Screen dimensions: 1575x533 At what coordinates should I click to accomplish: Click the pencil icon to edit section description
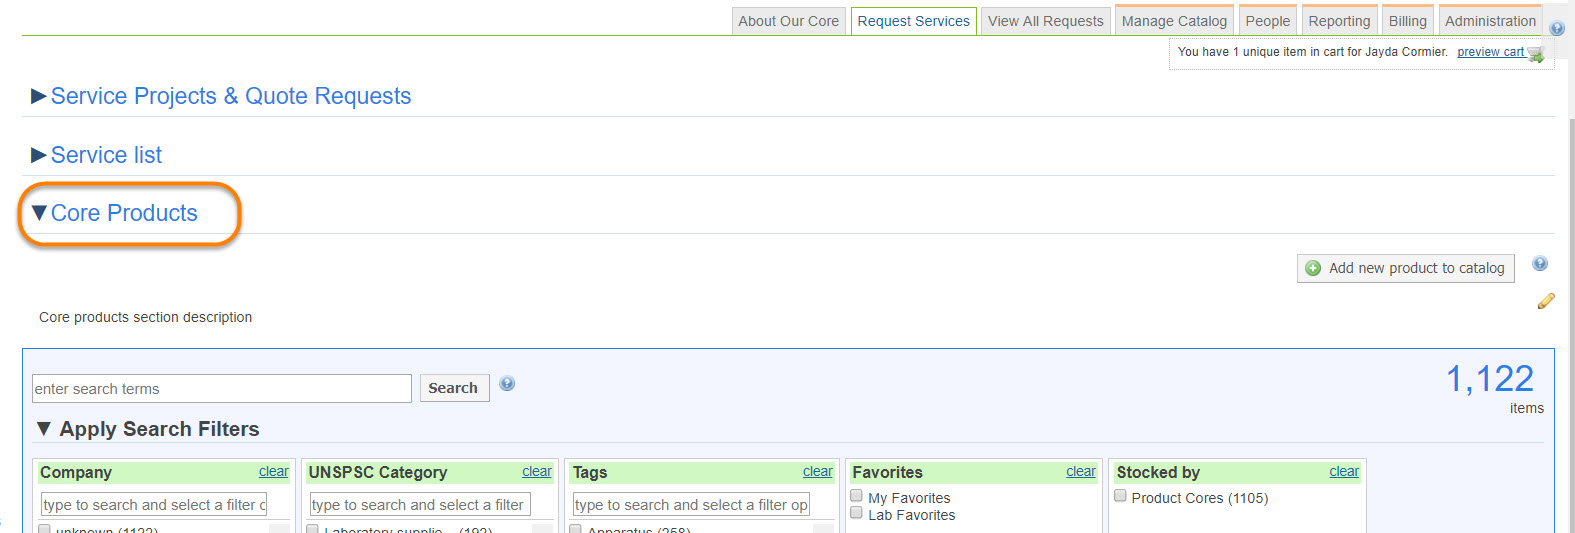[x=1546, y=301]
